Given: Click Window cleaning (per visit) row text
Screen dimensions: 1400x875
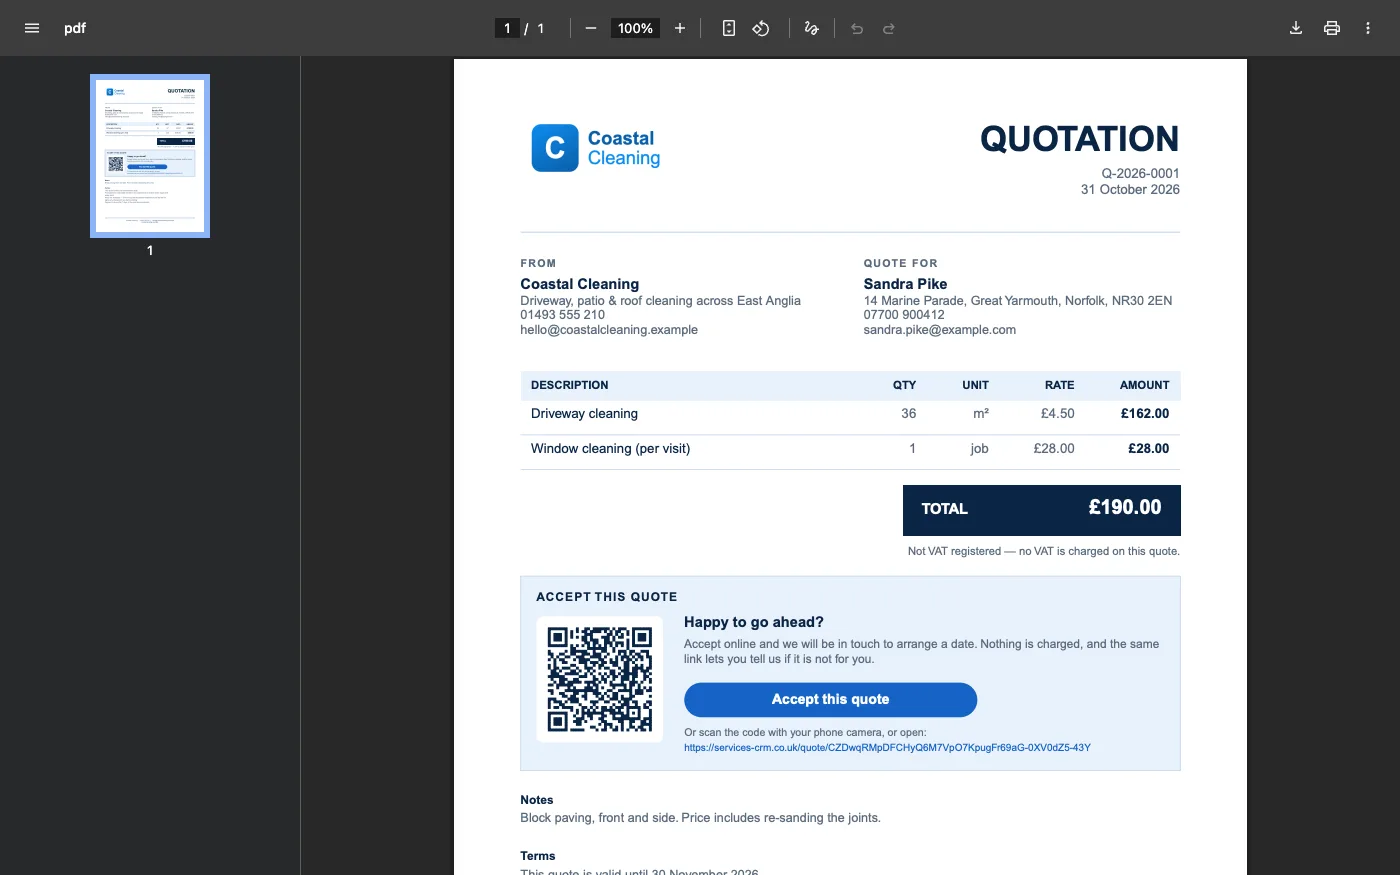Looking at the screenshot, I should 610,448.
